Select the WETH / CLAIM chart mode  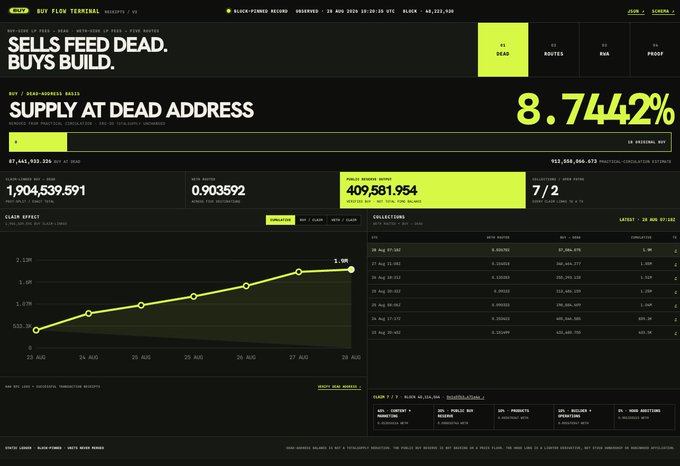(344, 220)
